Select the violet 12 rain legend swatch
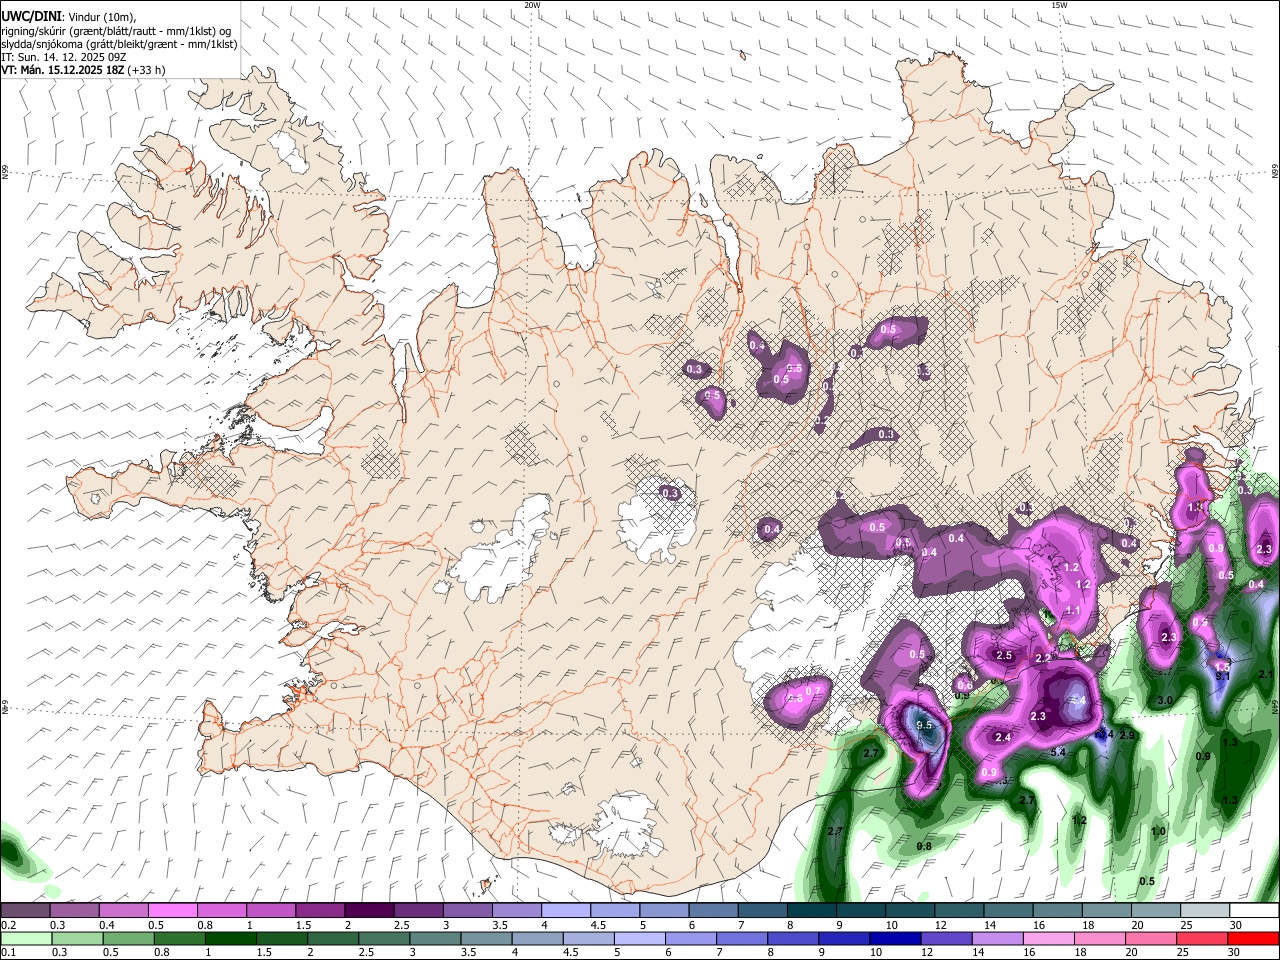 pyautogui.click(x=946, y=938)
